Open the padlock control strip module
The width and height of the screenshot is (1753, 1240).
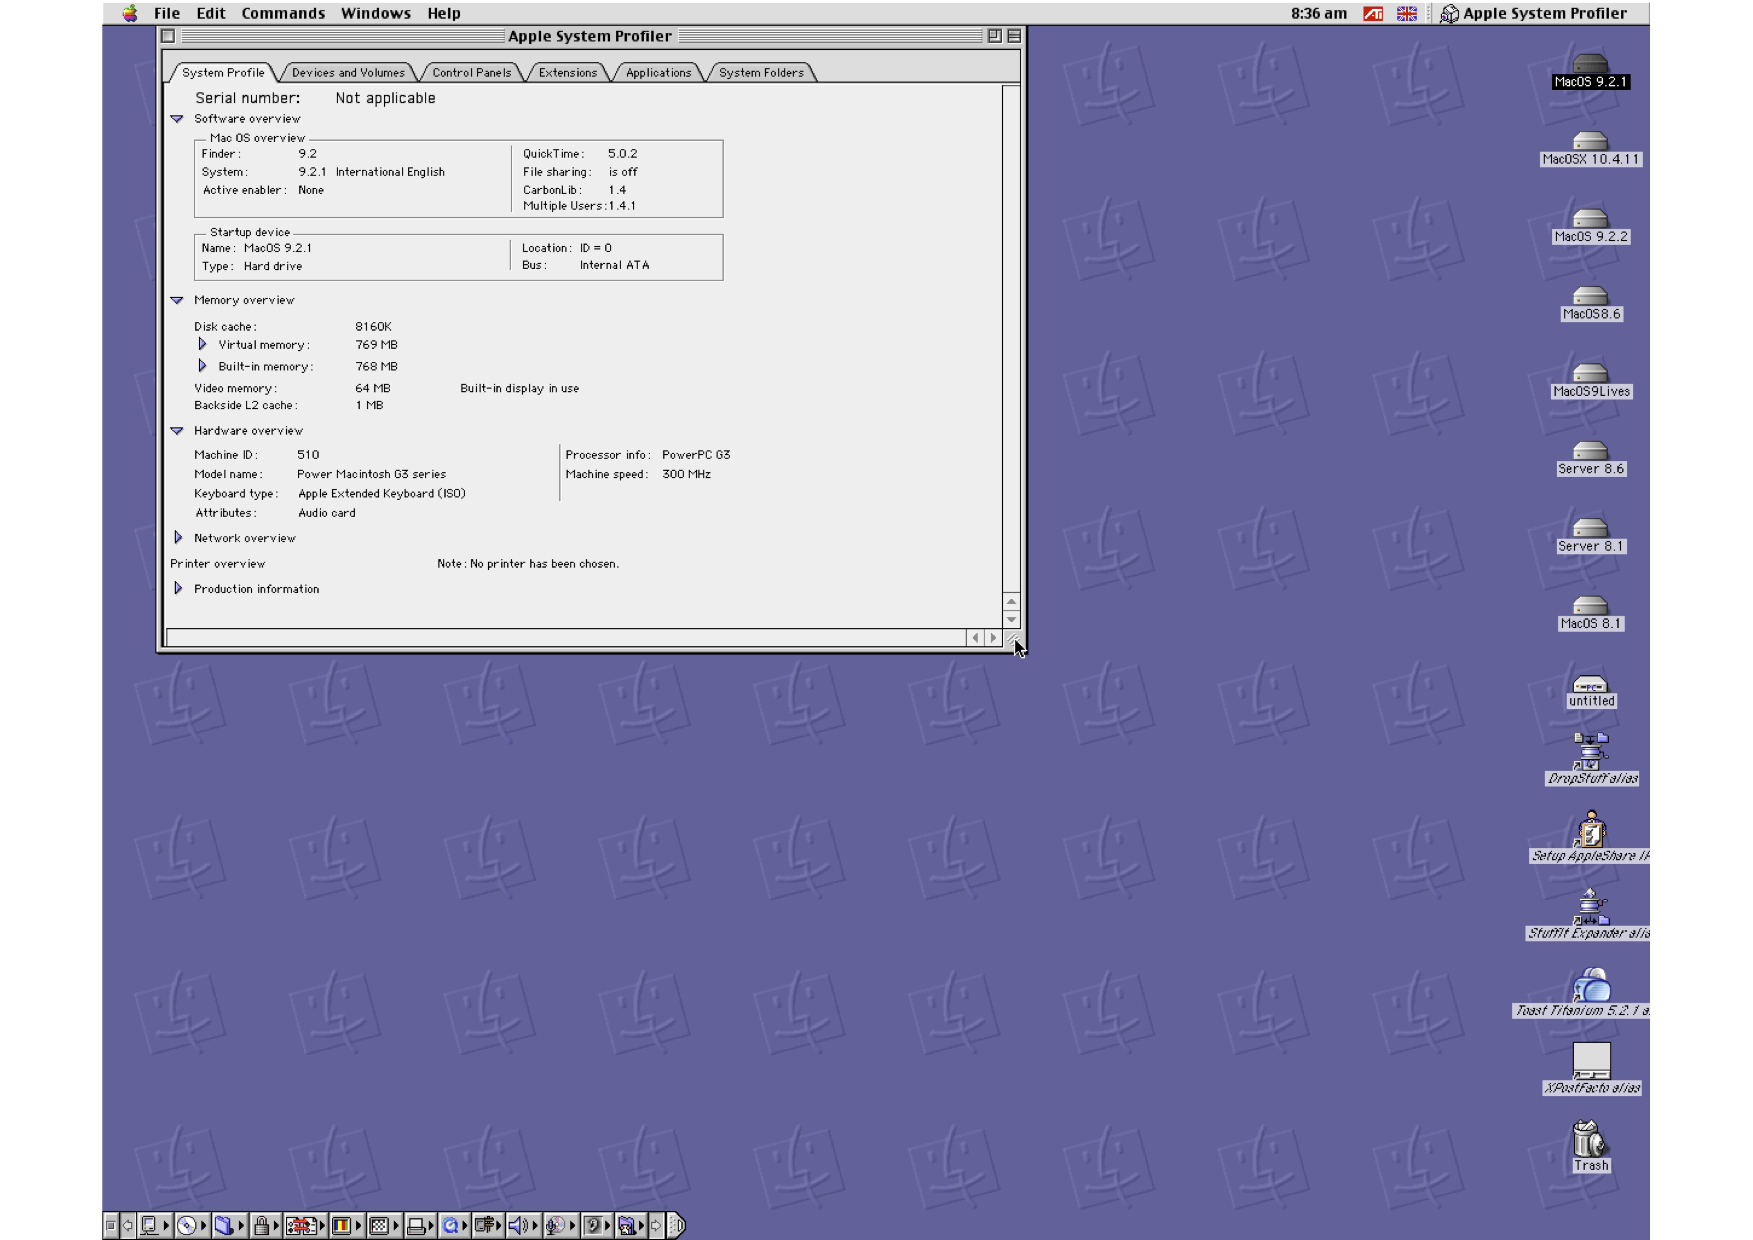[265, 1225]
